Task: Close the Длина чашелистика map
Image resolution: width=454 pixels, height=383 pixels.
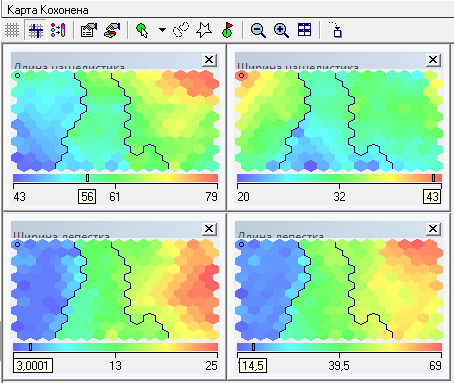Action: (209, 60)
